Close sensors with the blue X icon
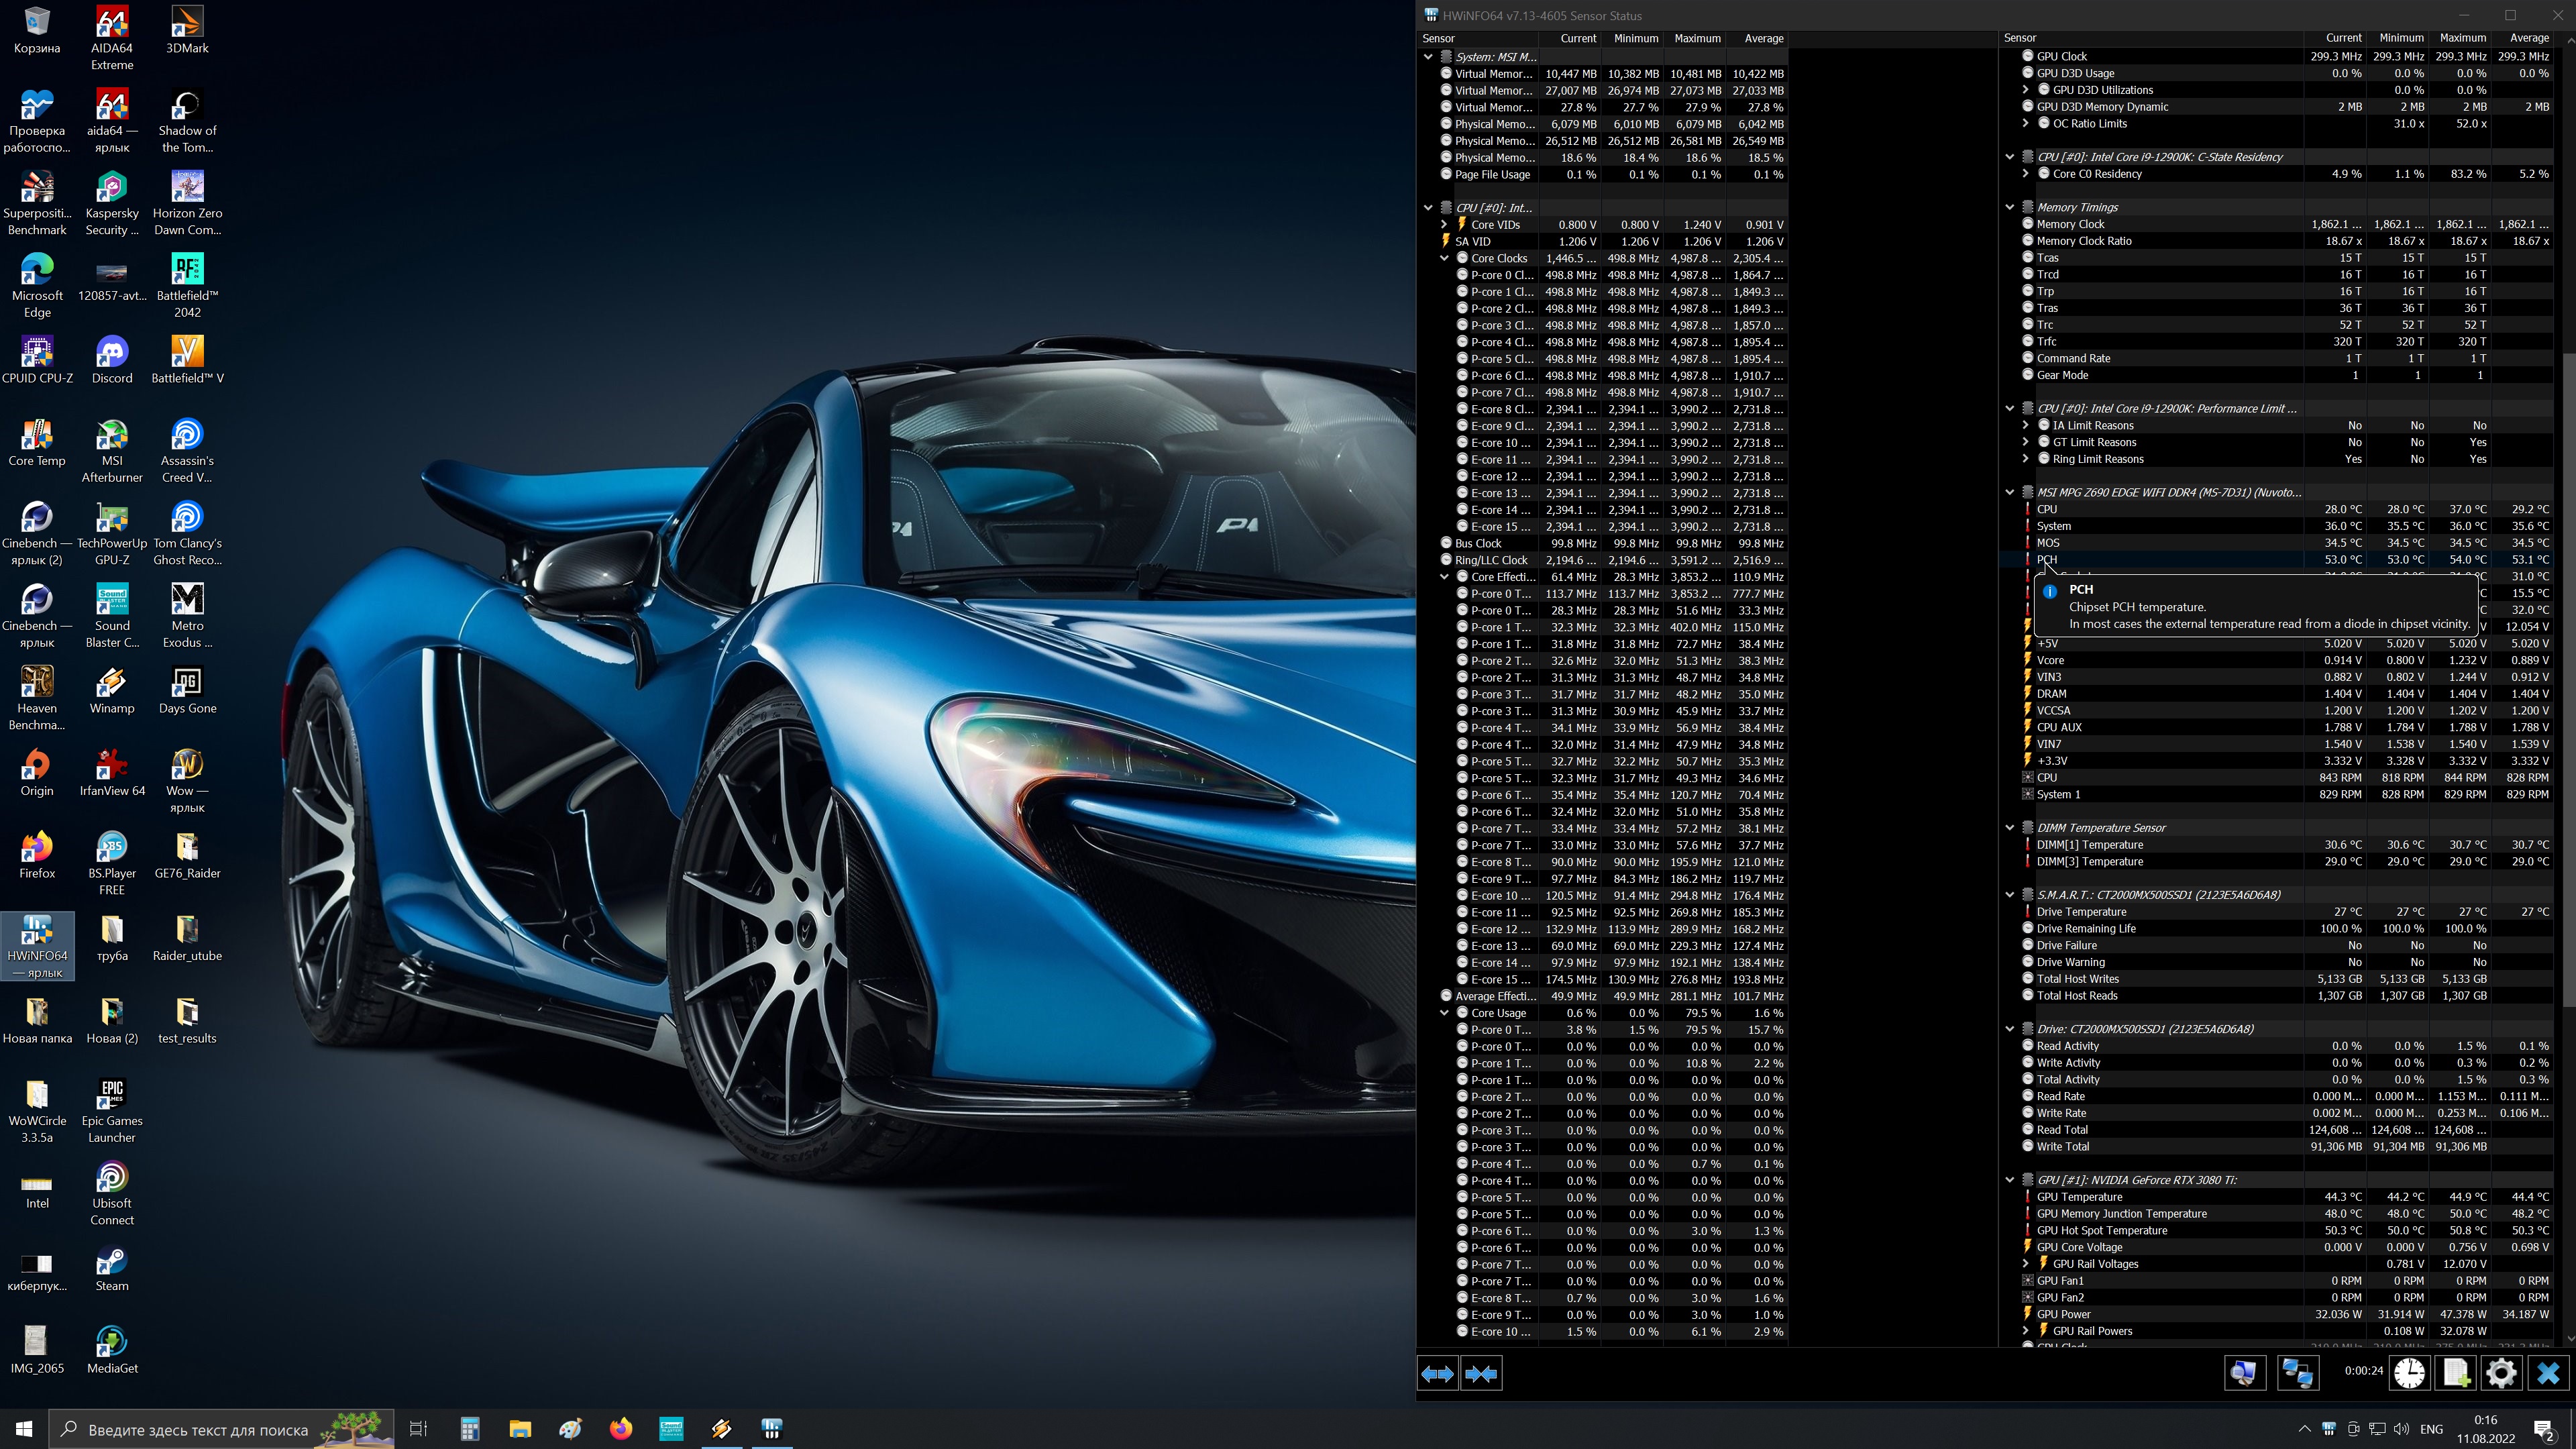 [2548, 1373]
